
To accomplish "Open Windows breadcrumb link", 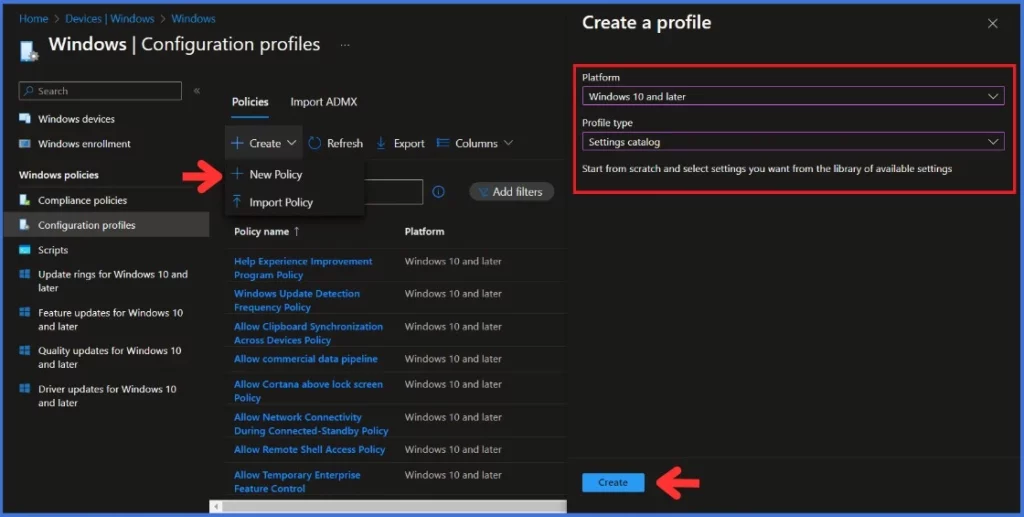I will pos(193,18).
